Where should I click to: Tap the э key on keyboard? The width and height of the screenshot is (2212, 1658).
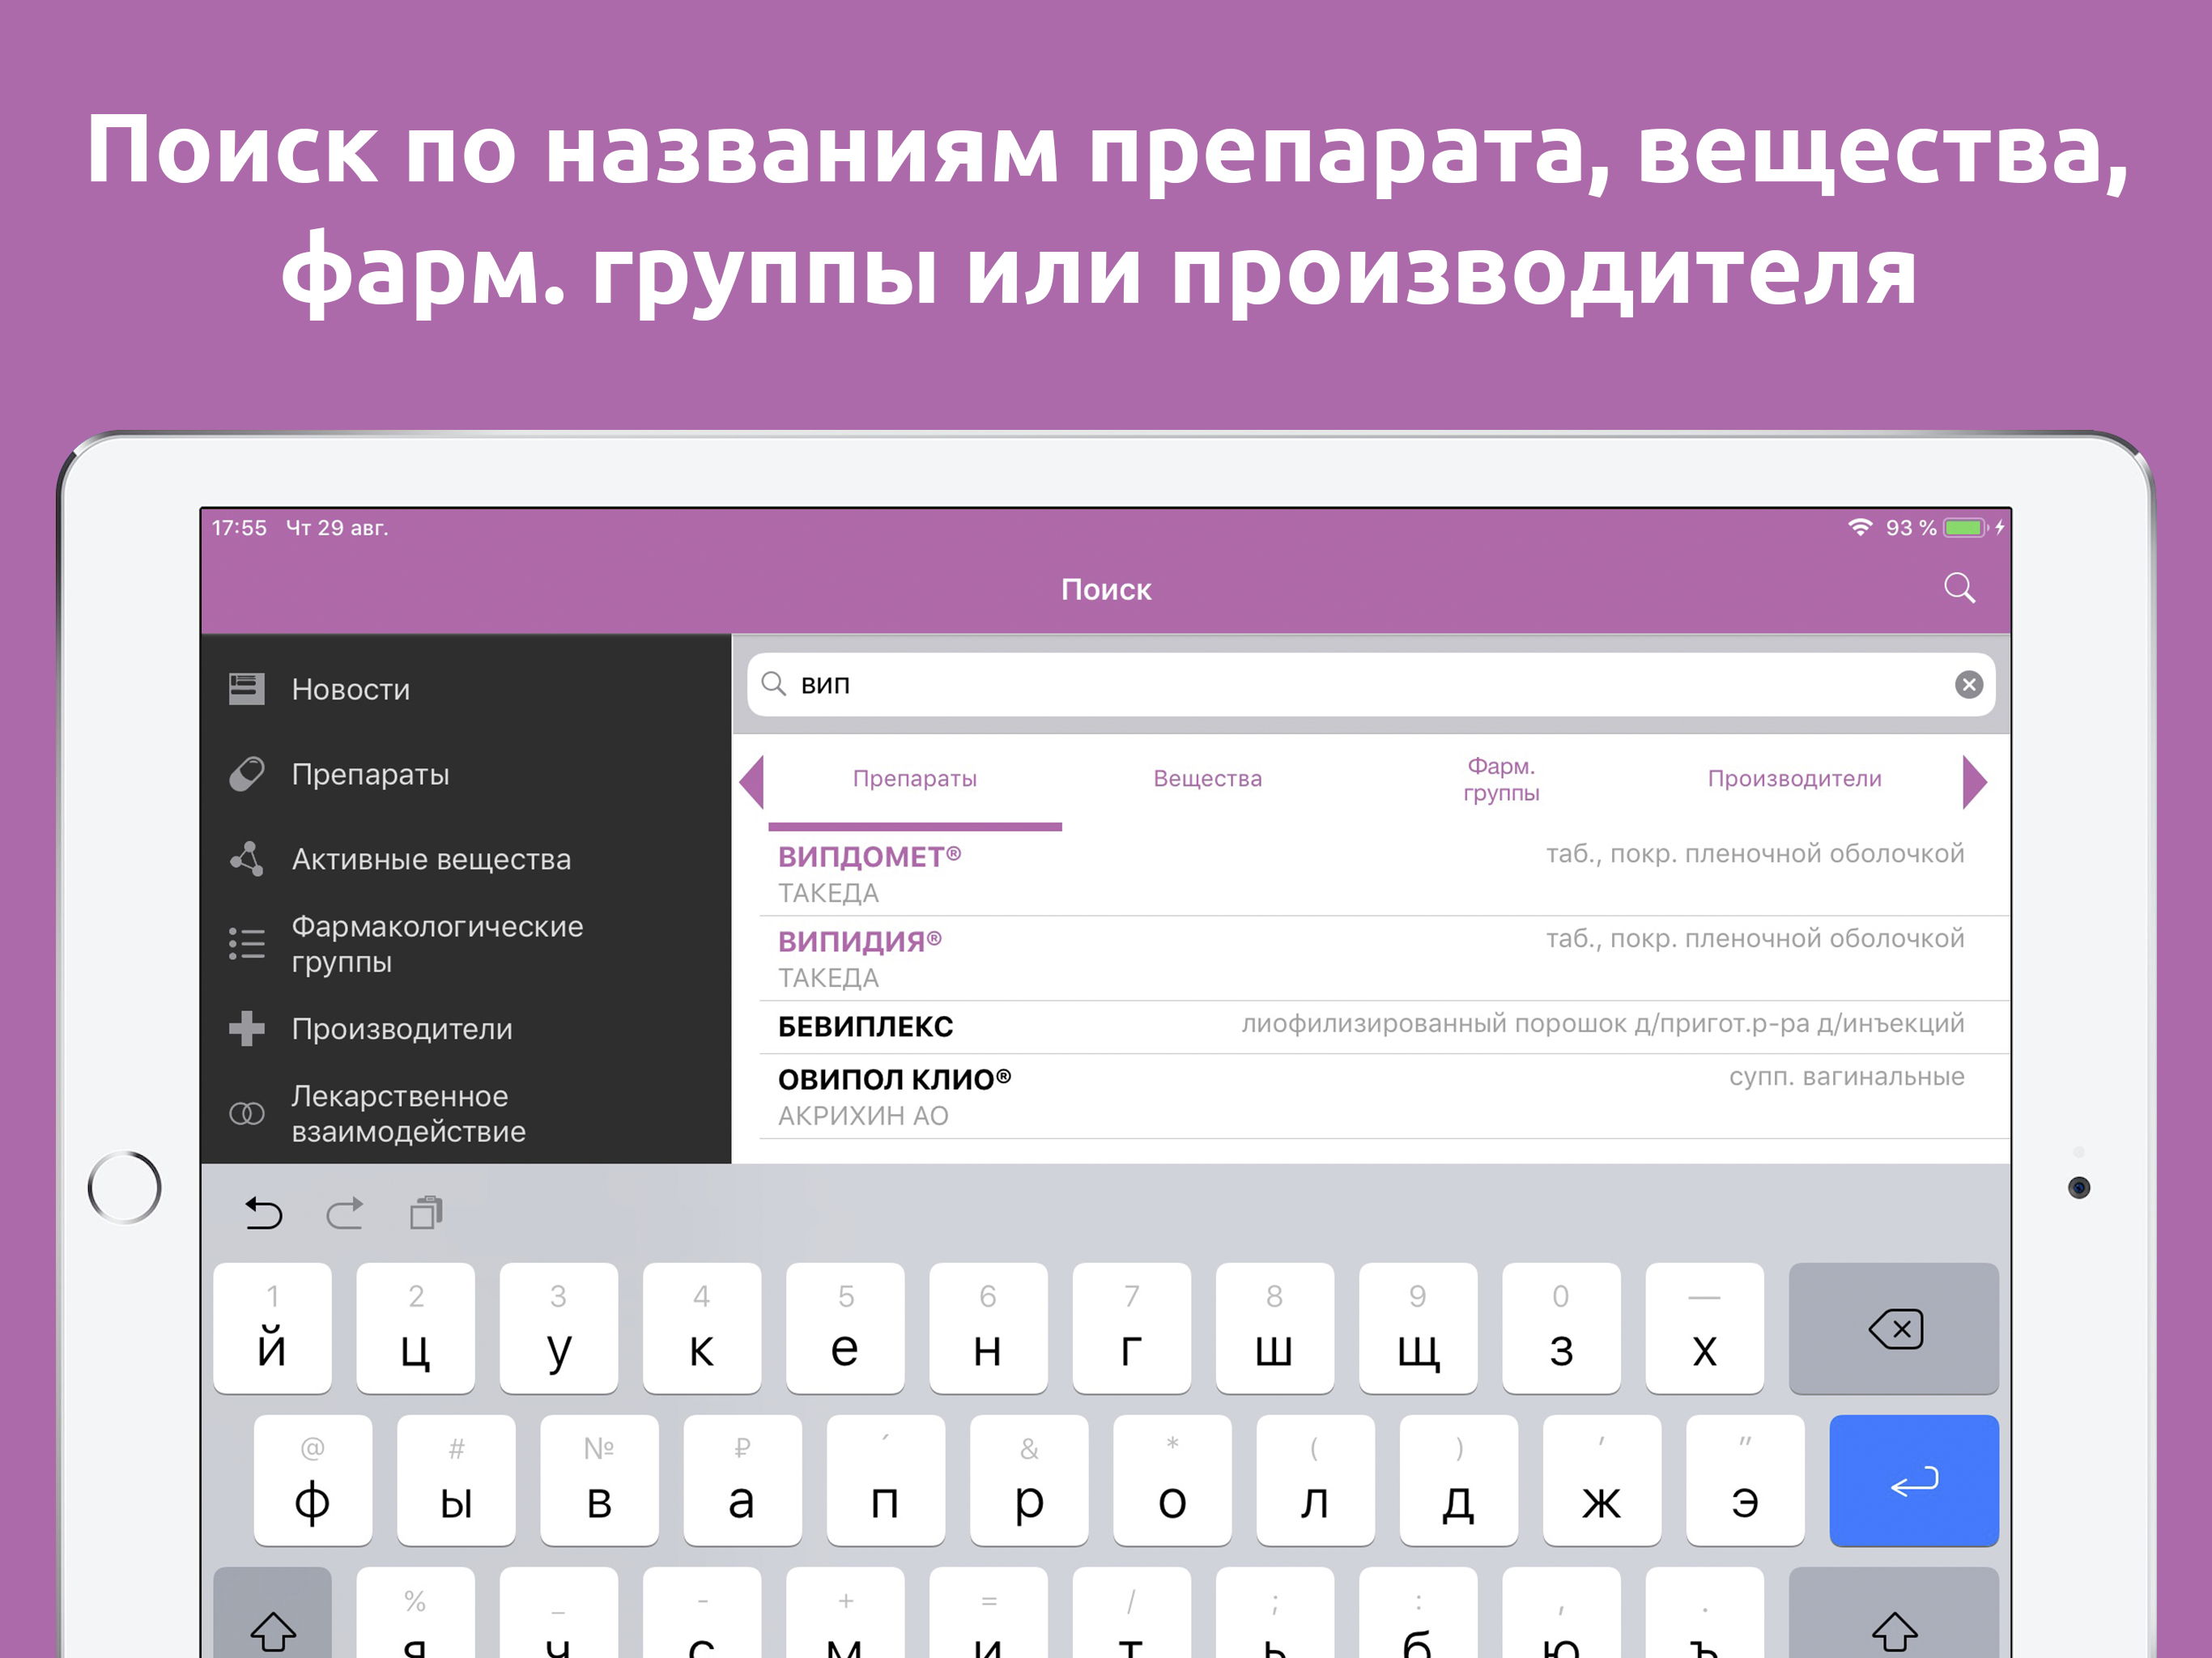[1745, 1480]
